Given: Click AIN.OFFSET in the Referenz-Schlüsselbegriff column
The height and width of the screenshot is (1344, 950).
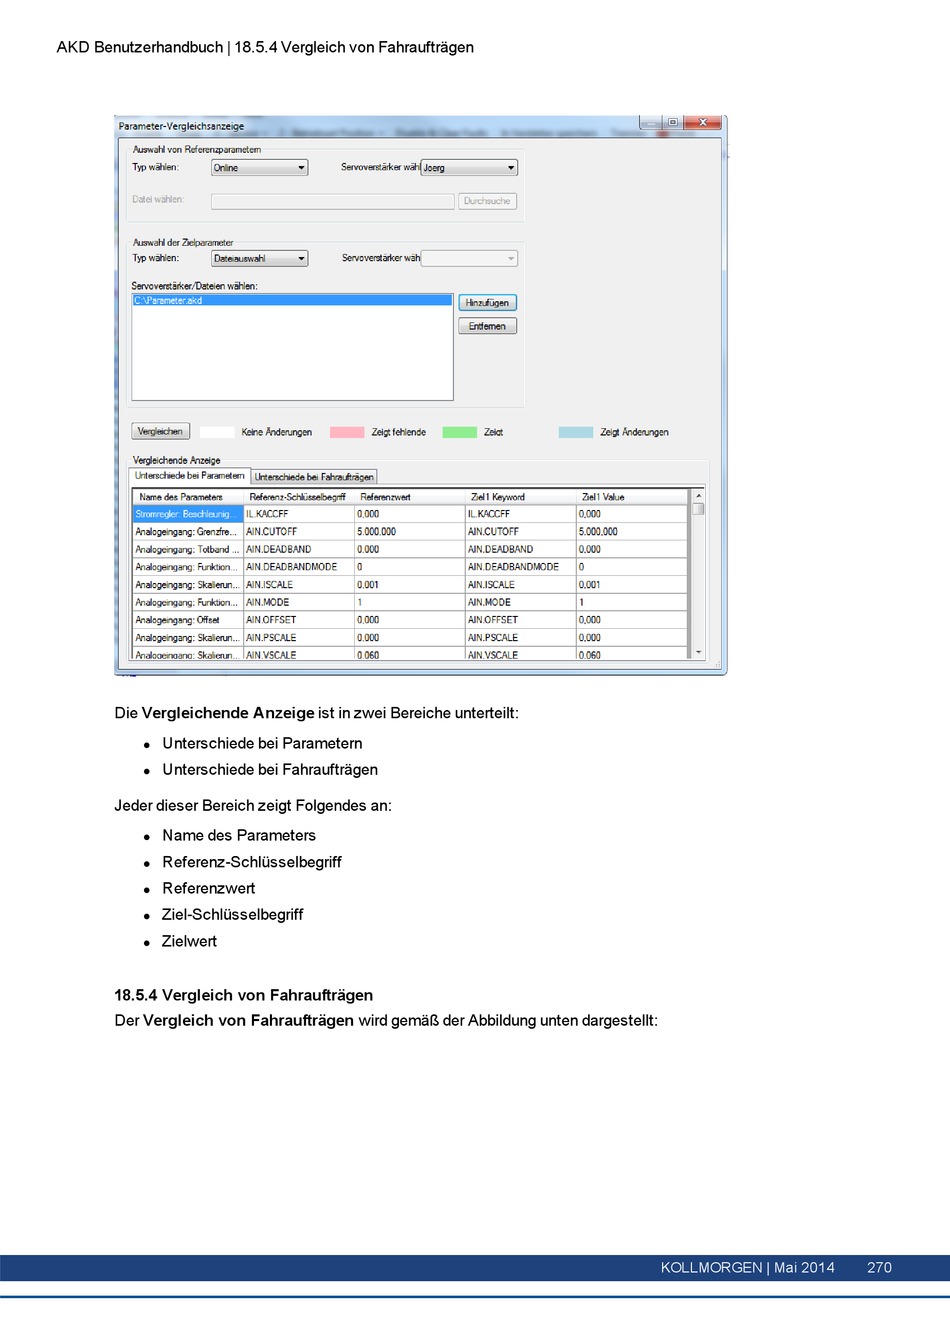Looking at the screenshot, I should (x=299, y=620).
